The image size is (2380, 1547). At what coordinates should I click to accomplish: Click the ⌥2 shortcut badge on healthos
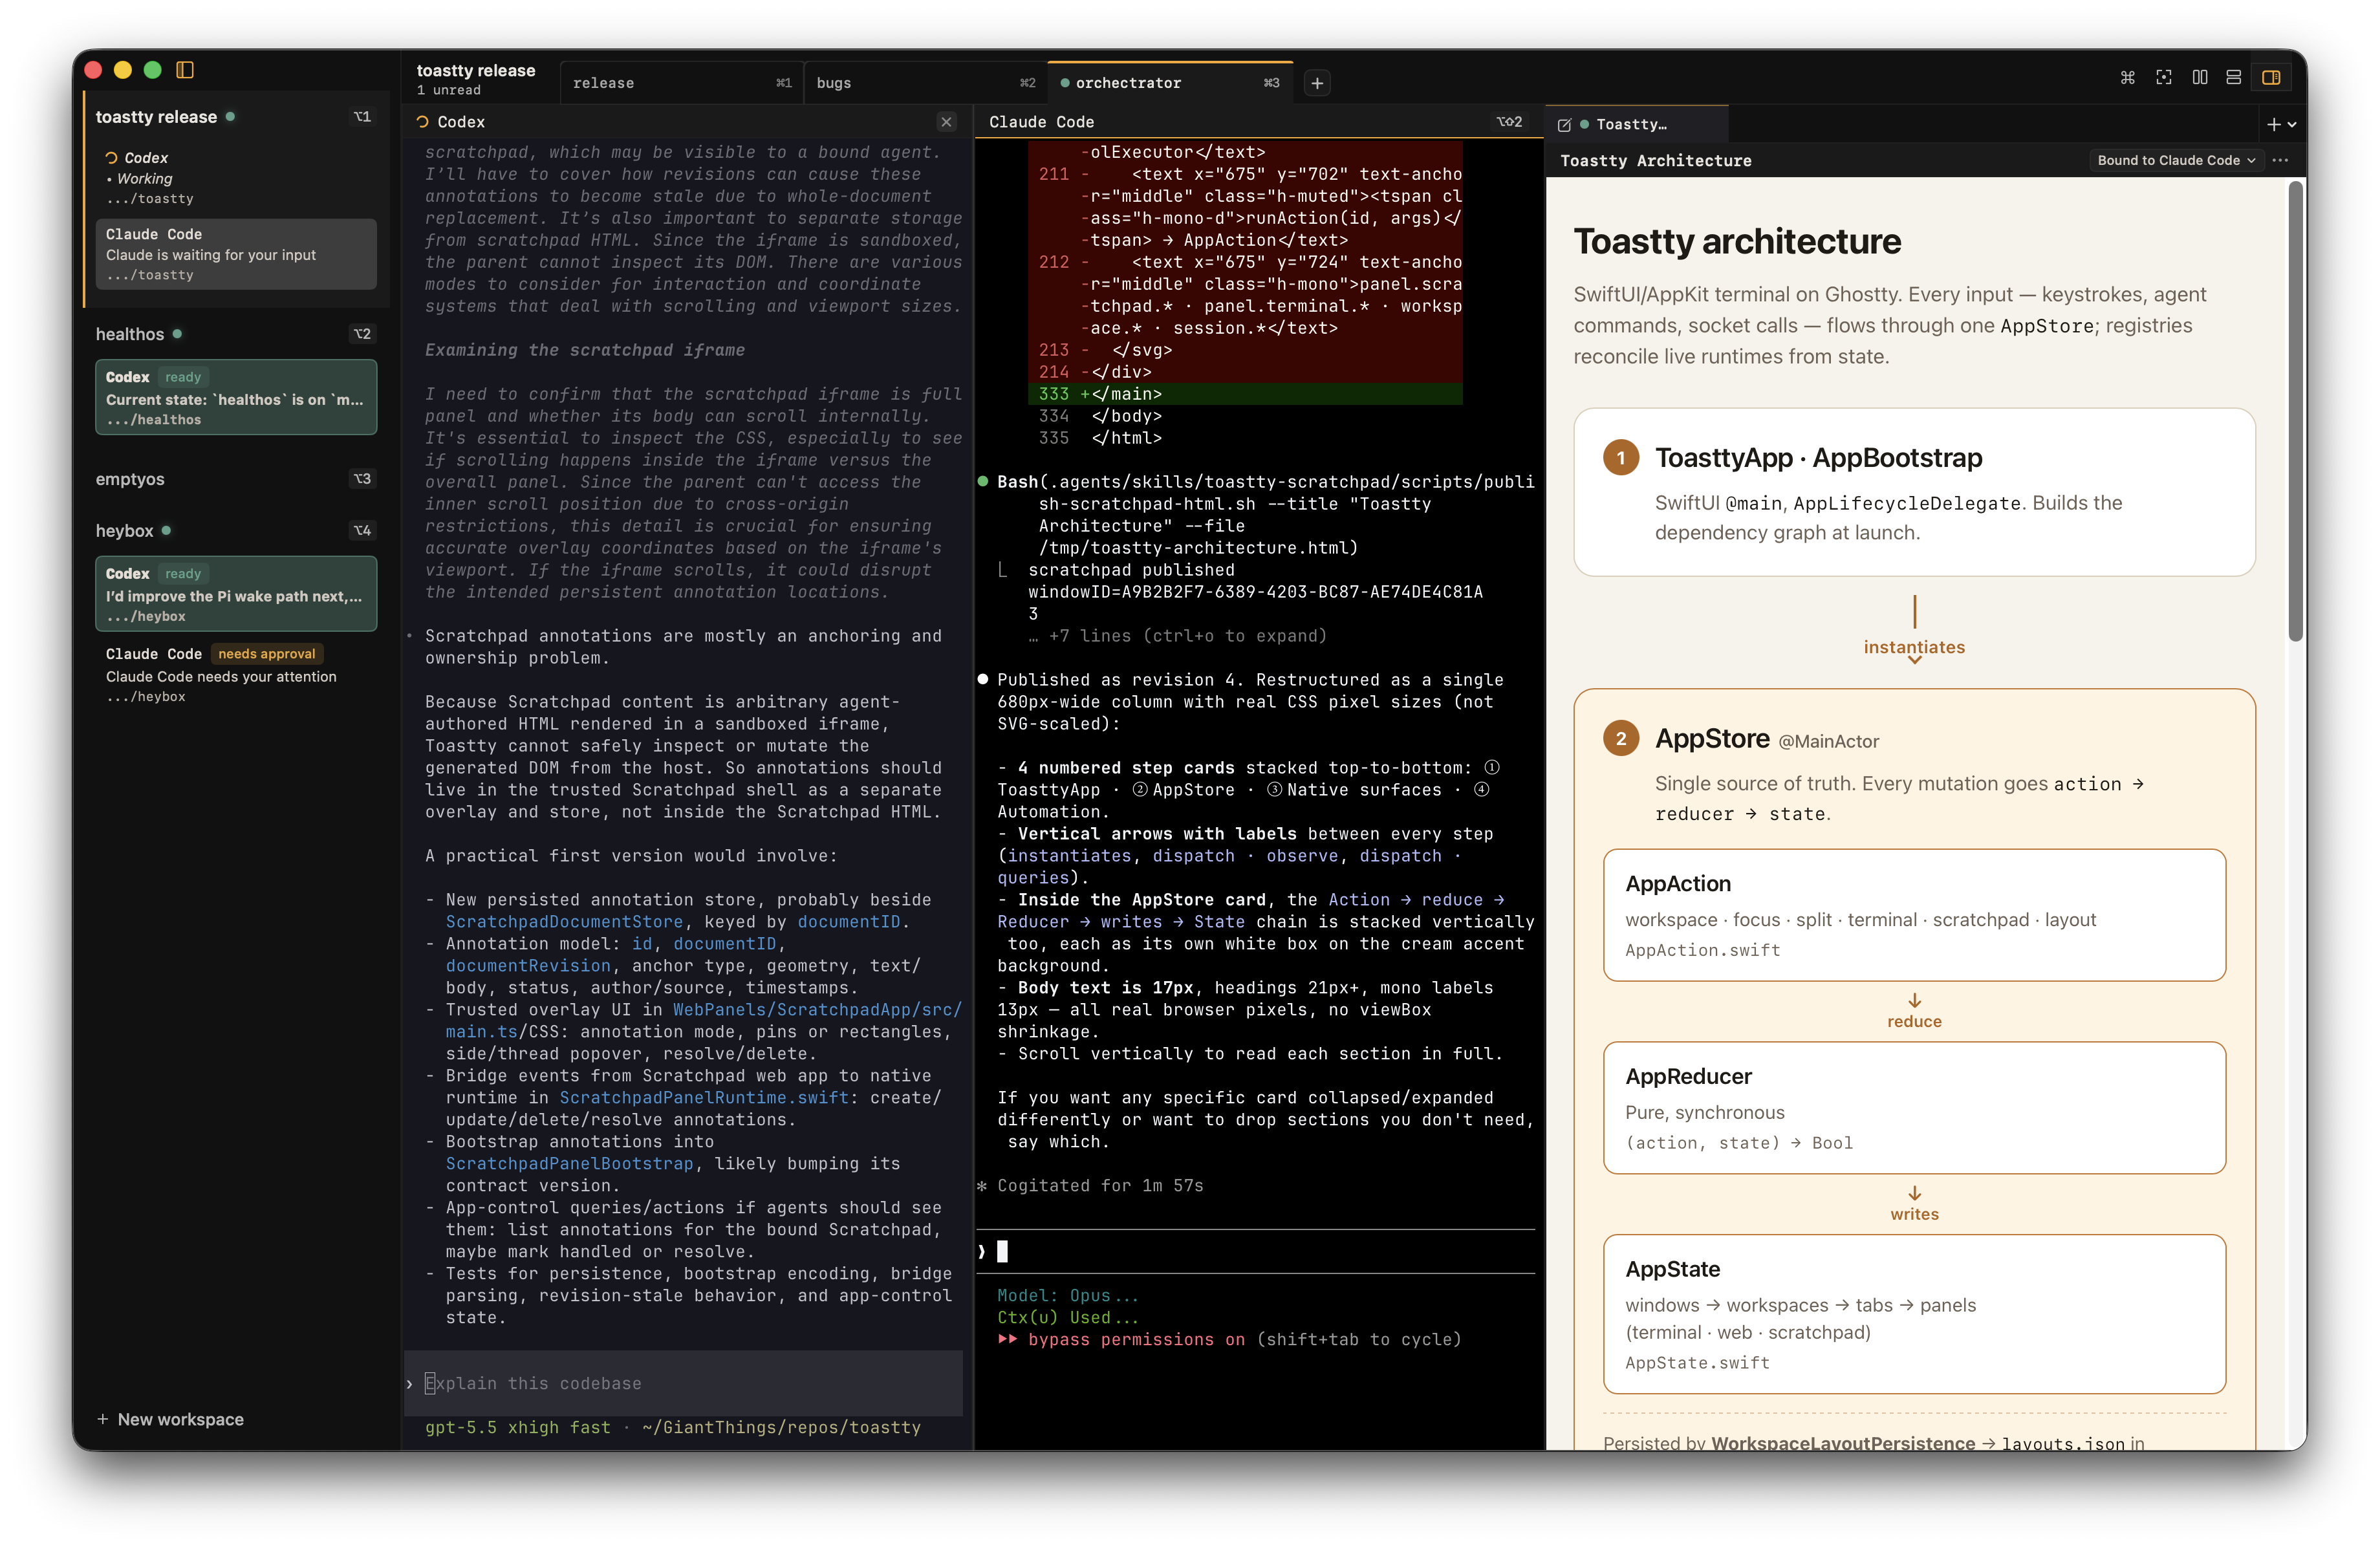(362, 334)
